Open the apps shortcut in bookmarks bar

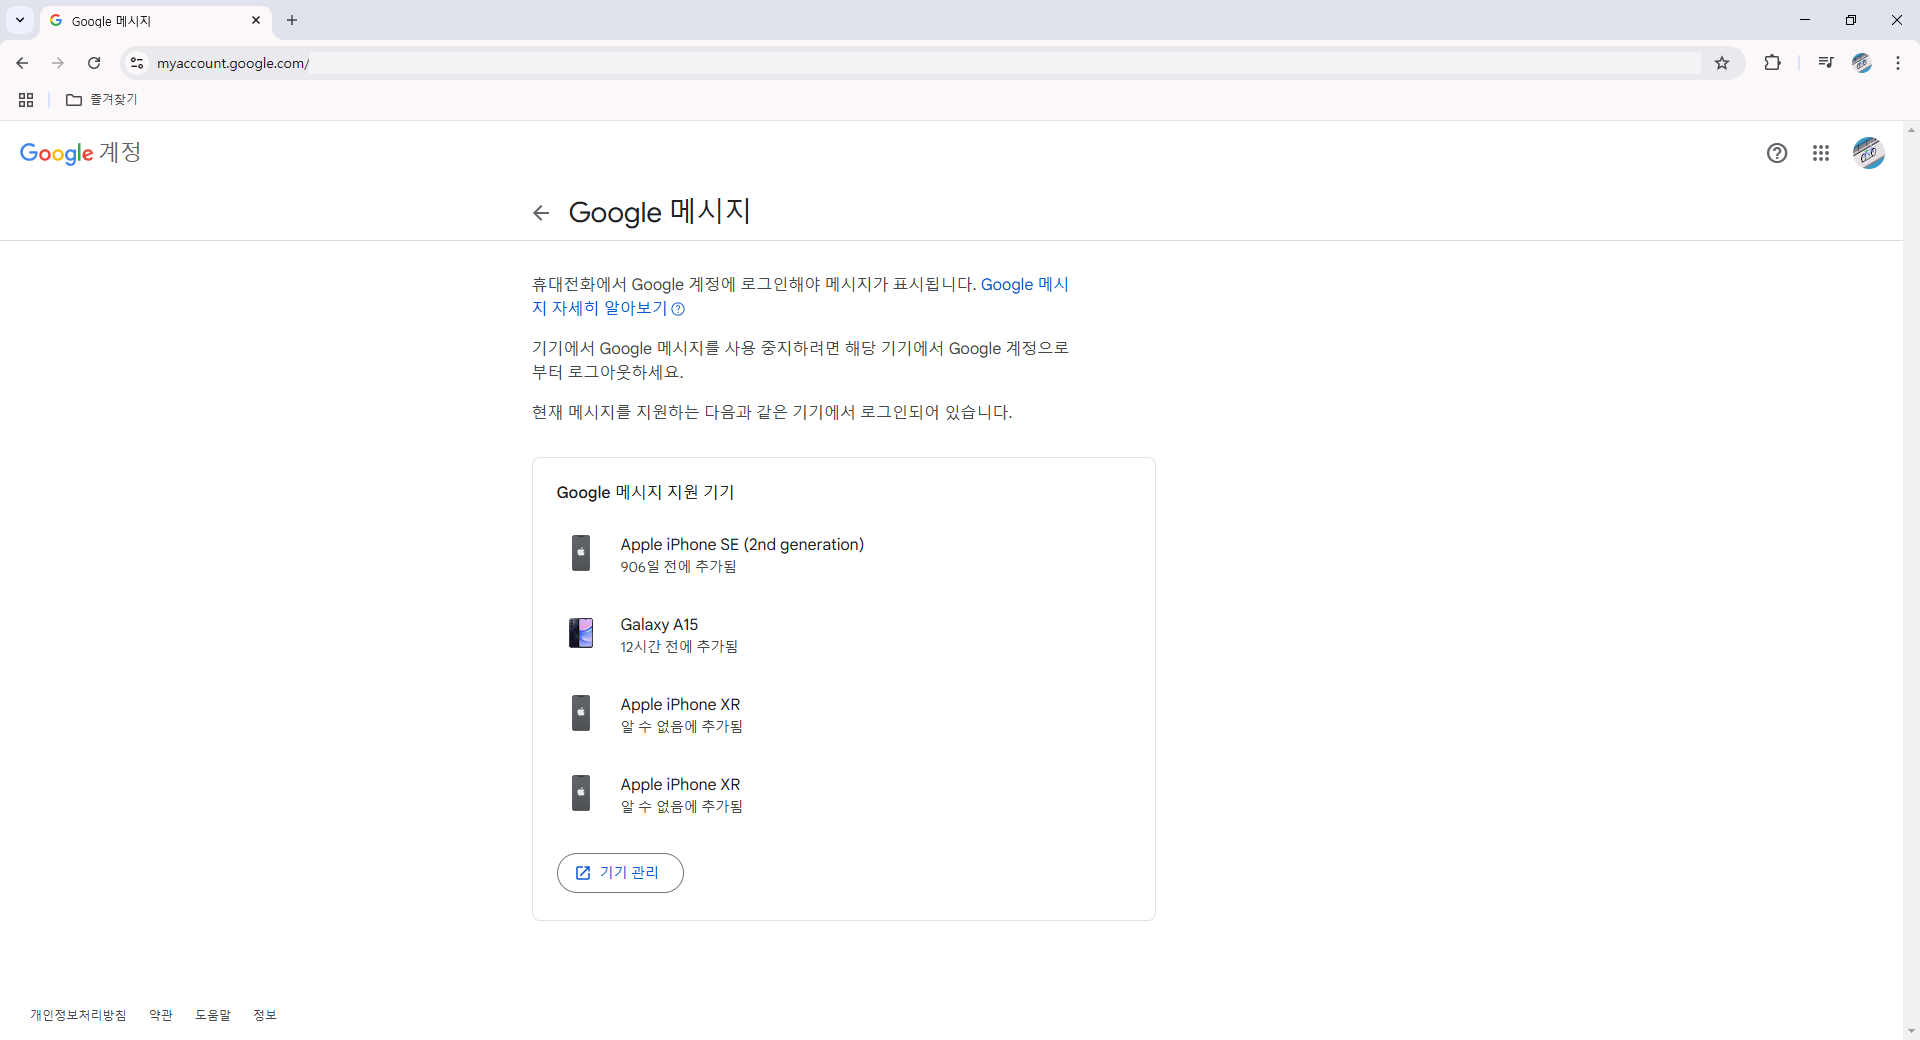pos(26,100)
